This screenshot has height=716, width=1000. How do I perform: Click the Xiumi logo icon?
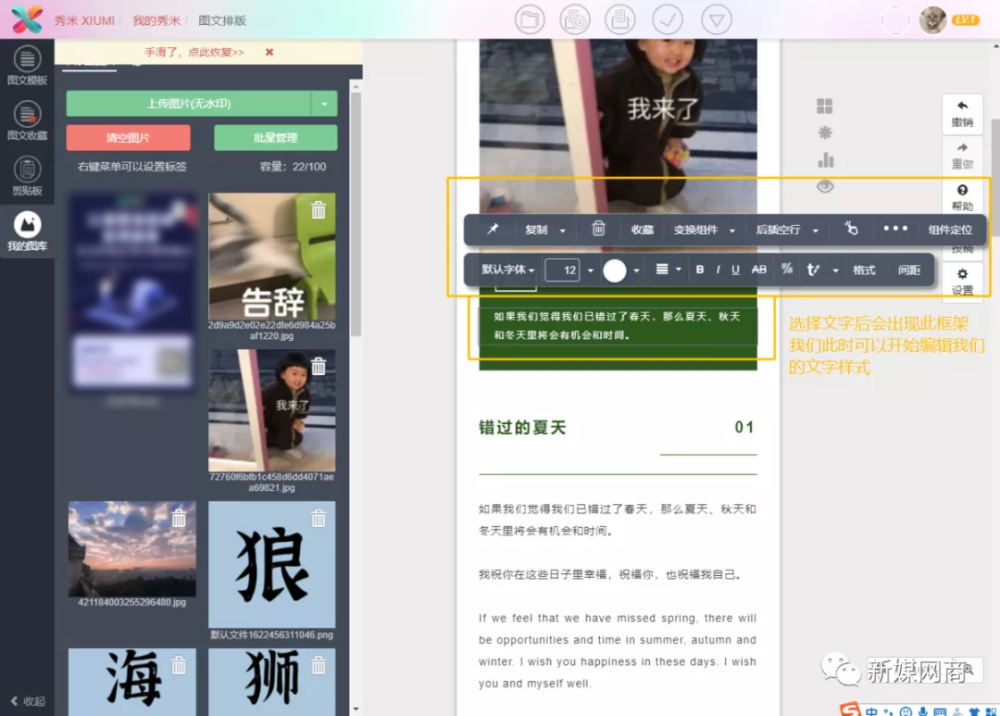[27, 20]
